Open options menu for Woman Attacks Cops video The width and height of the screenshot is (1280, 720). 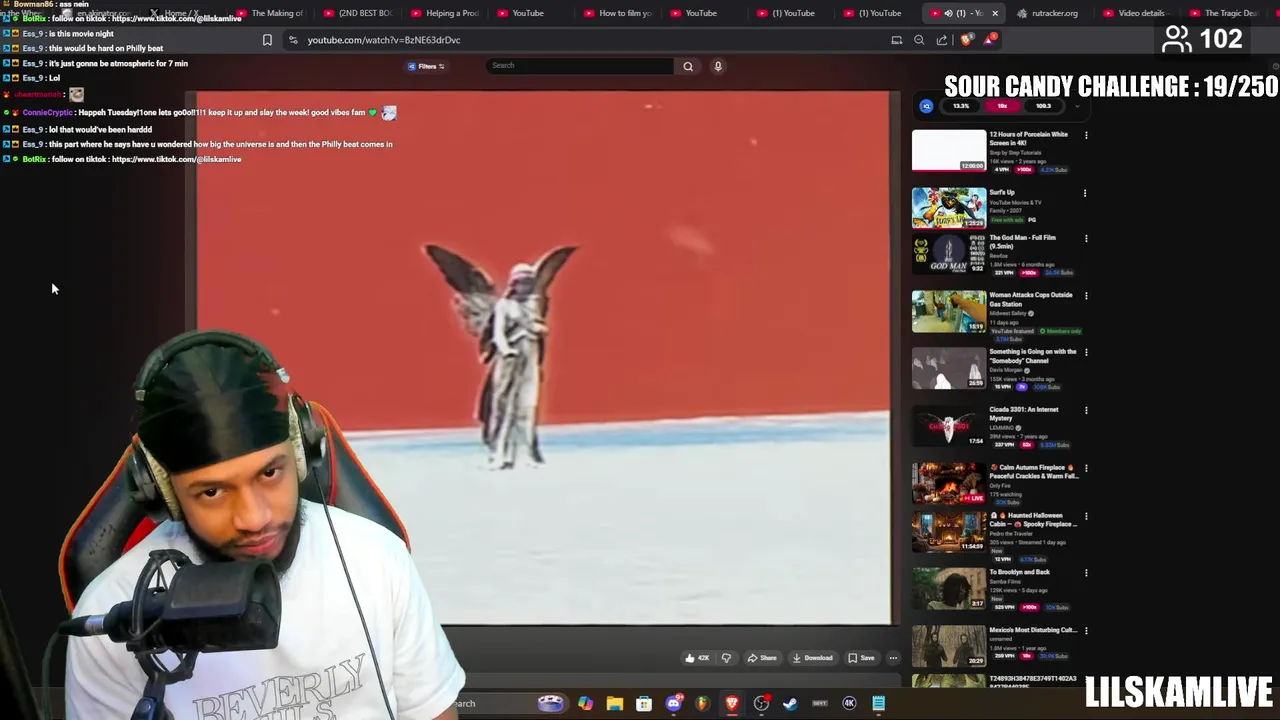point(1085,295)
